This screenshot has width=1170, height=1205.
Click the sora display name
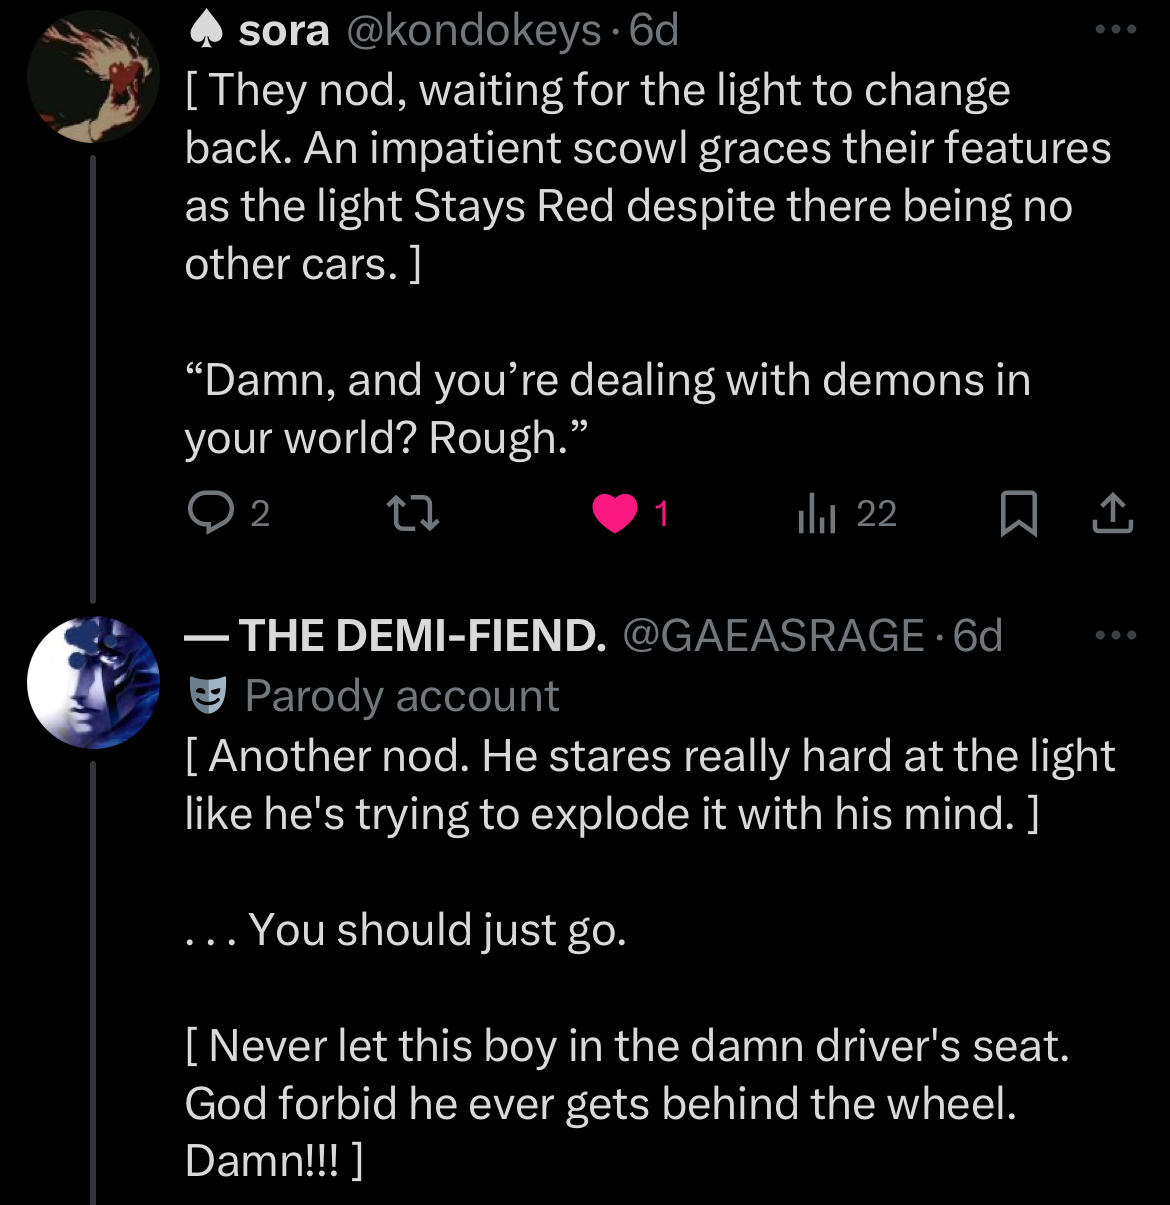284,31
